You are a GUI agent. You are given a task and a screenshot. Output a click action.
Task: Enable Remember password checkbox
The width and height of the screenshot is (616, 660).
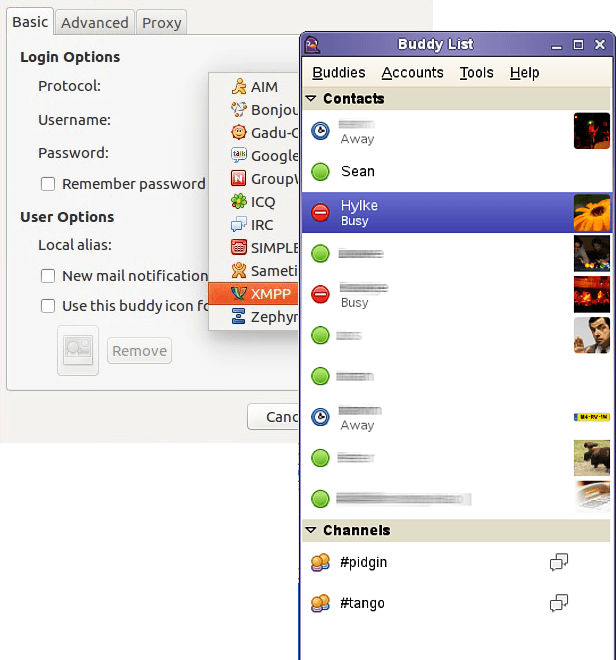pyautogui.click(x=48, y=184)
